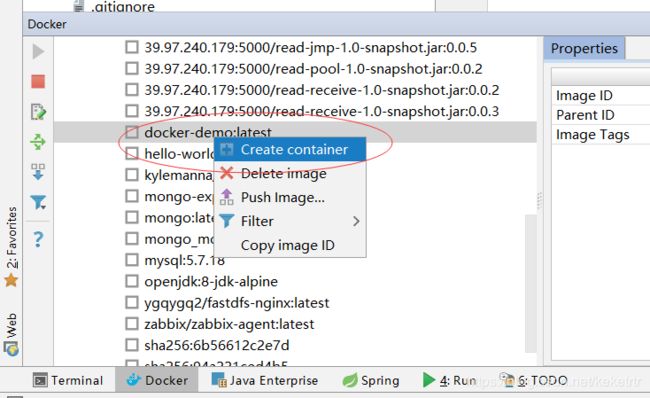Open the Java Enterprise tool window
Image resolution: width=650 pixels, height=398 pixels.
click(265, 380)
